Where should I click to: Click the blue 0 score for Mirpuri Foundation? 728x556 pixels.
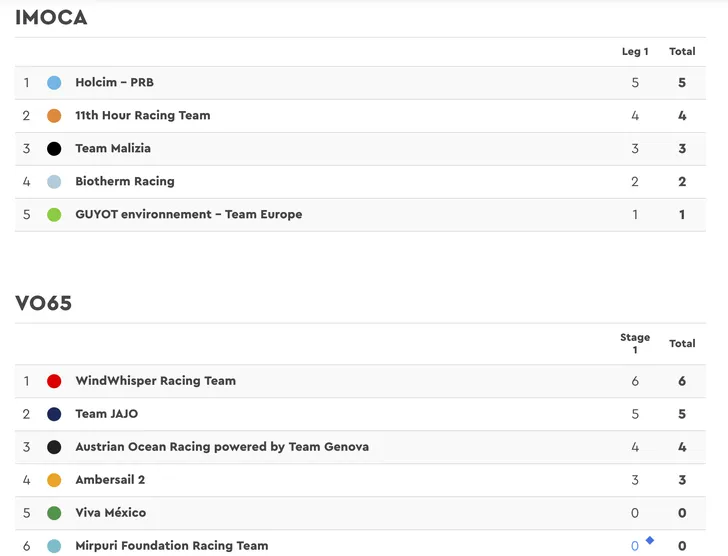click(x=635, y=546)
